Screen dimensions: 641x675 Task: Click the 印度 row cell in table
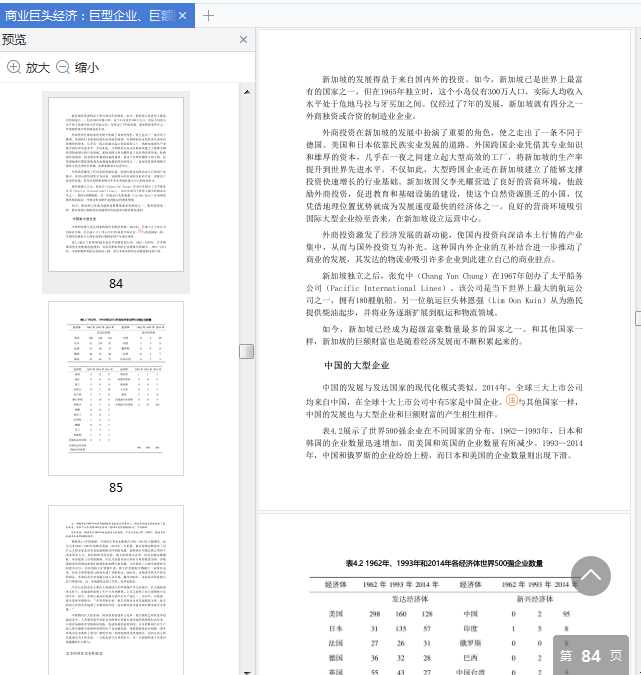(471, 629)
